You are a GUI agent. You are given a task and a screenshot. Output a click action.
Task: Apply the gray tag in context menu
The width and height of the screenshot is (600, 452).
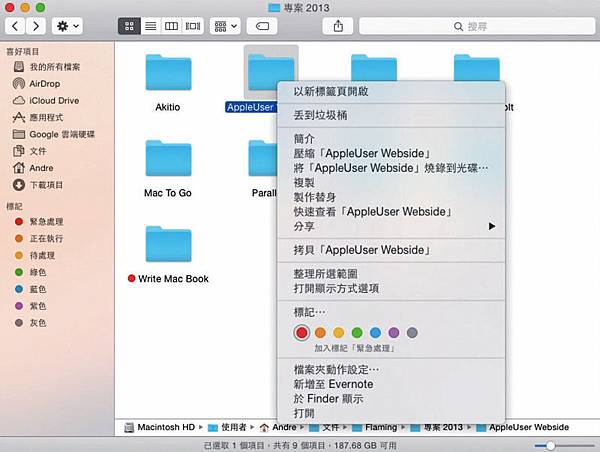pyautogui.click(x=412, y=333)
